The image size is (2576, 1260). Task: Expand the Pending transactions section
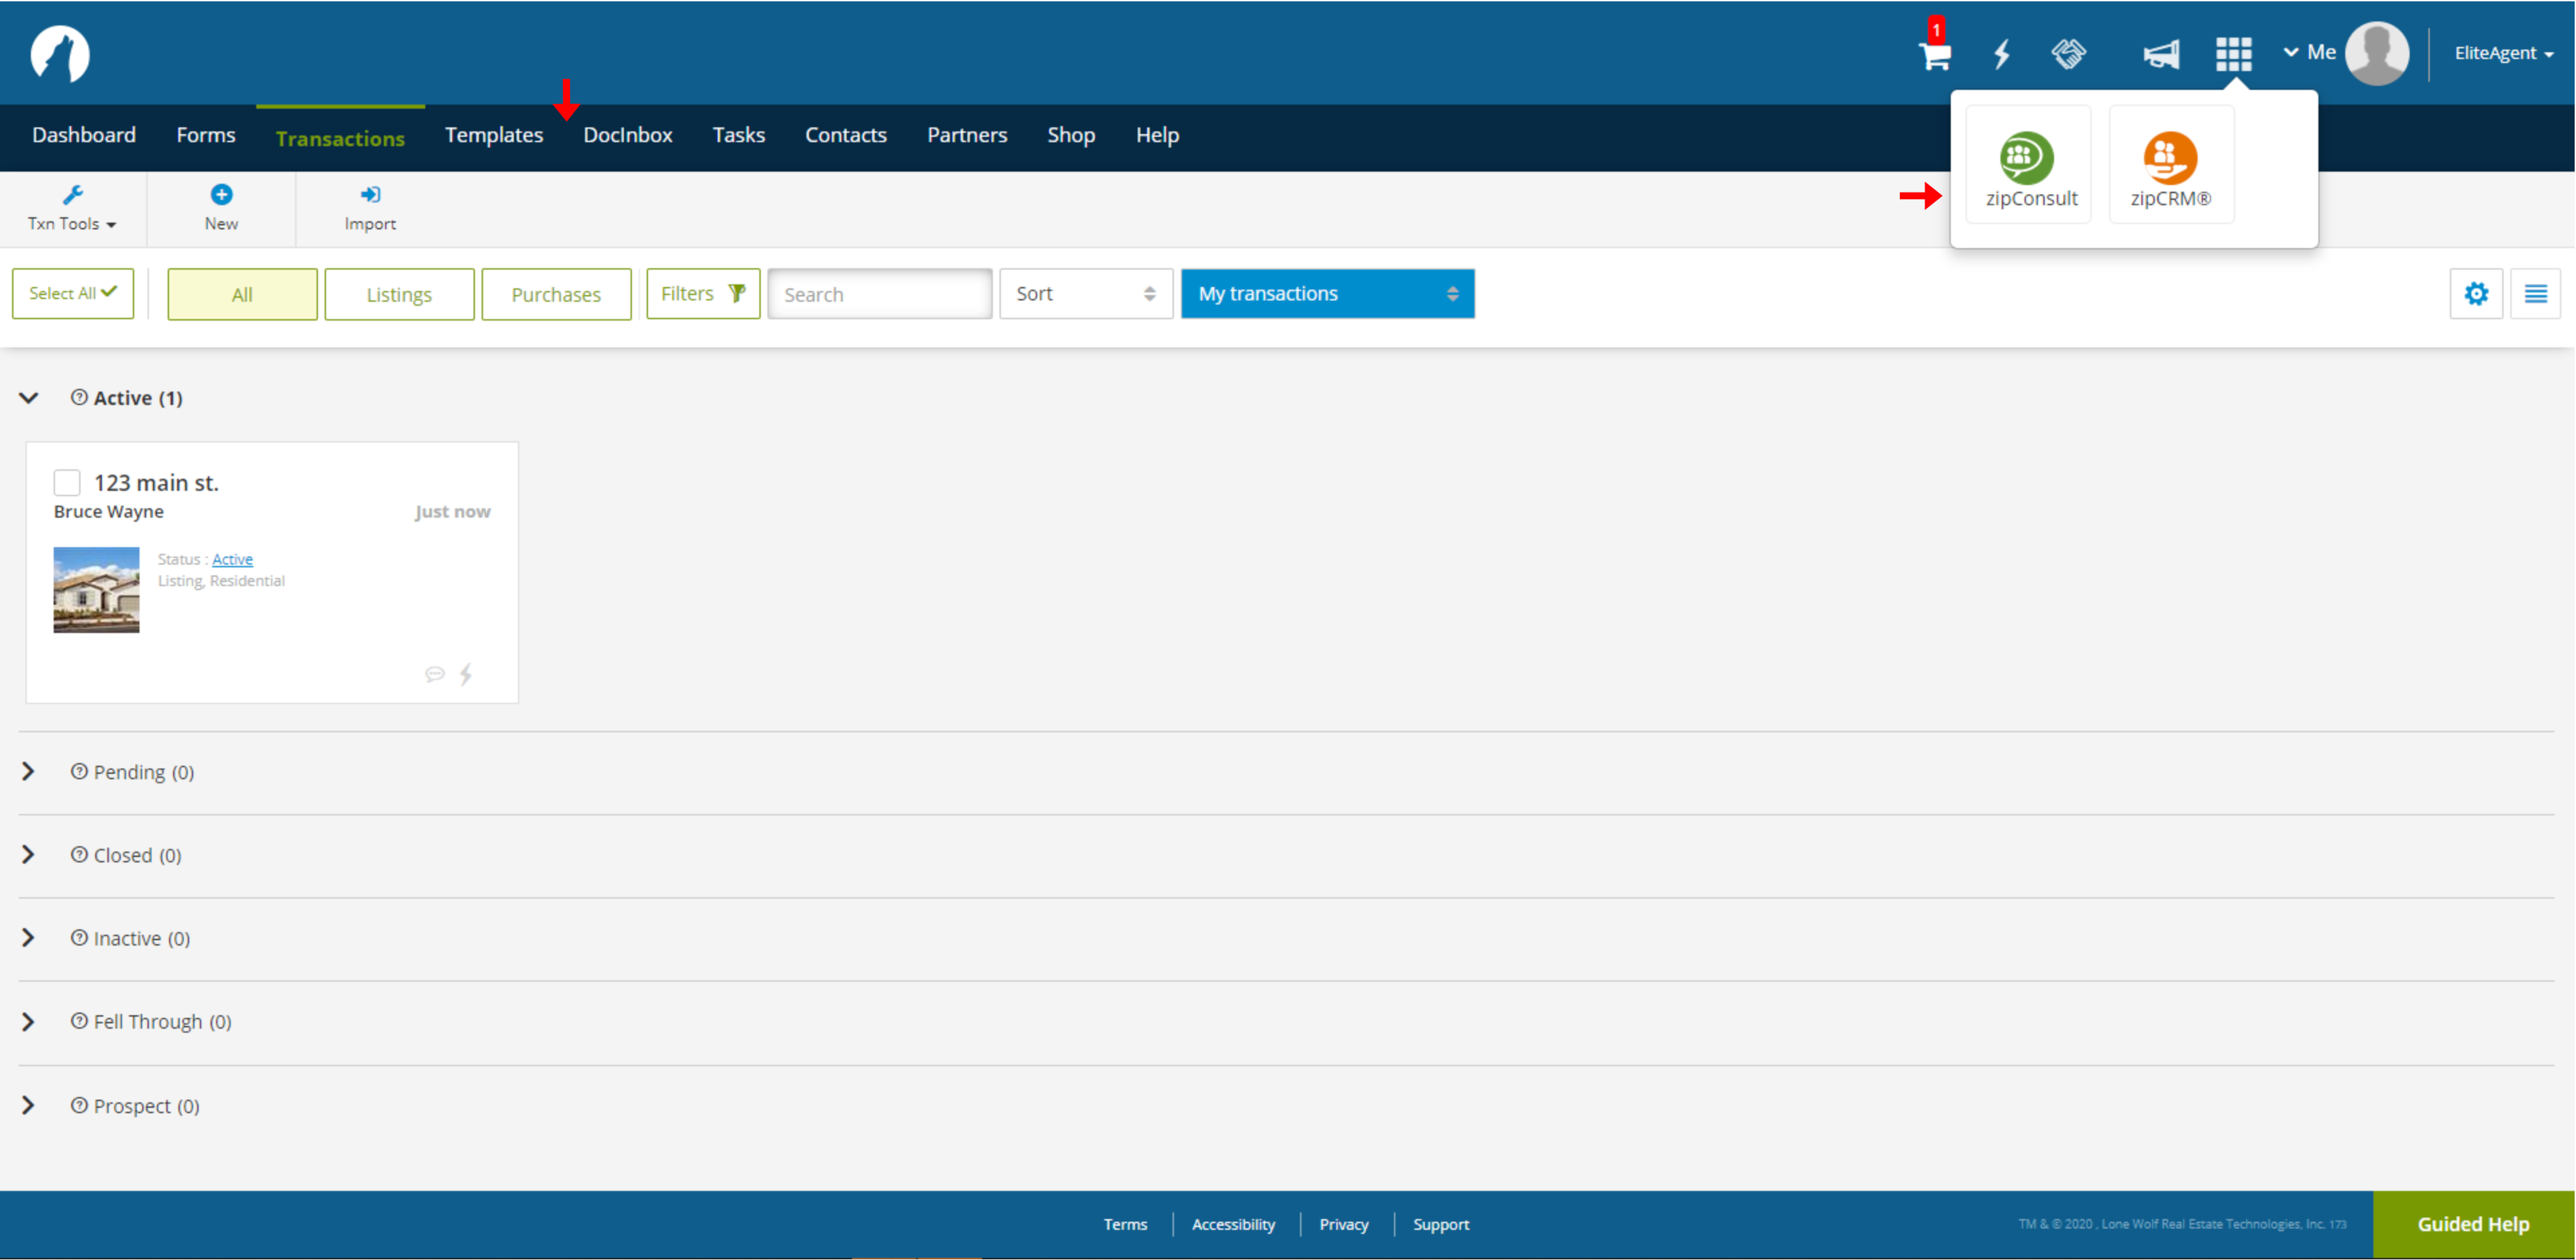(28, 770)
